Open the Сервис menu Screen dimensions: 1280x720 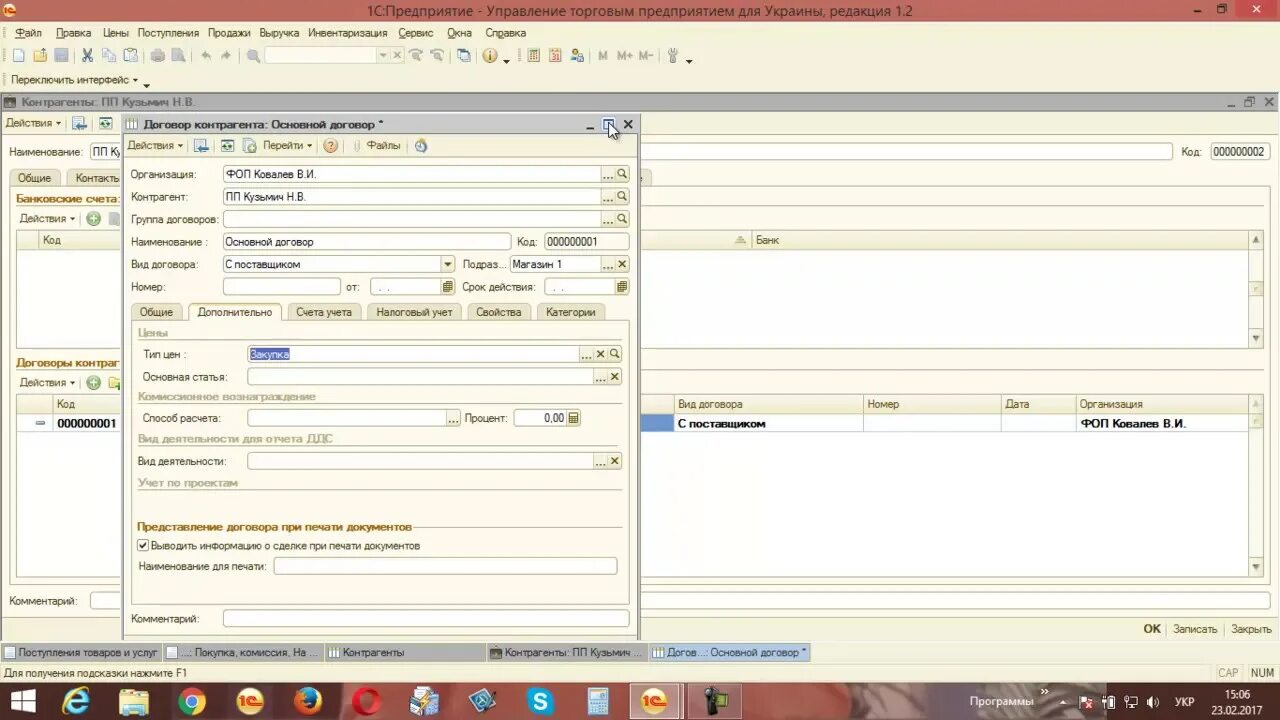[x=415, y=33]
